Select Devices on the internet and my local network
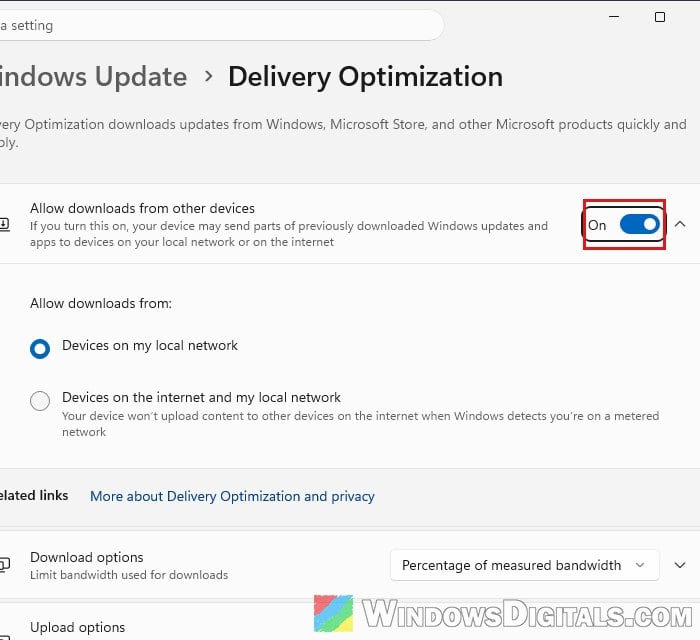The width and height of the screenshot is (700, 640). tap(40, 400)
